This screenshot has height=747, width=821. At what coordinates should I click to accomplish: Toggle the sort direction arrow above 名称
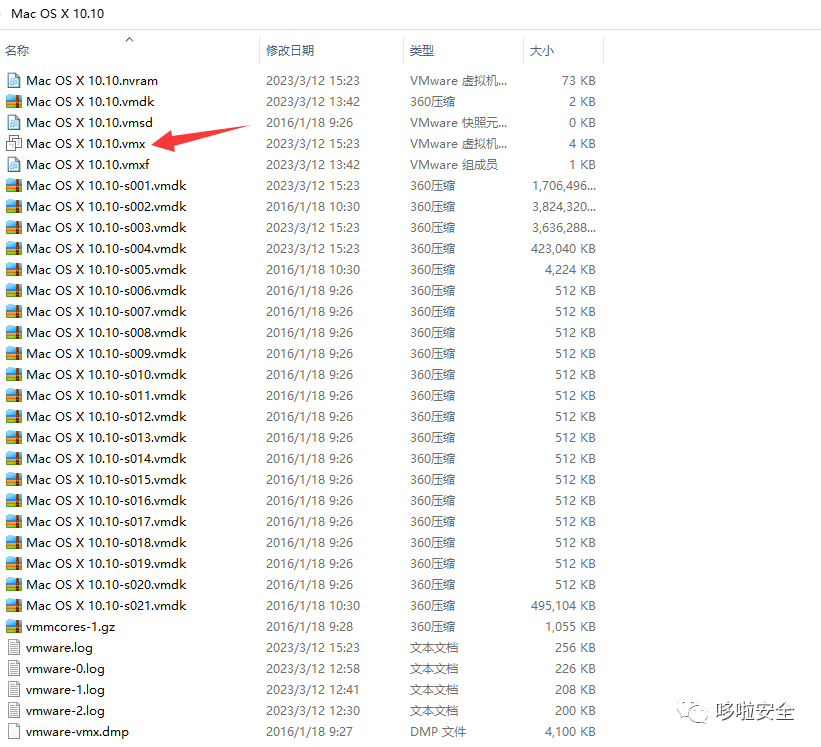[129, 39]
